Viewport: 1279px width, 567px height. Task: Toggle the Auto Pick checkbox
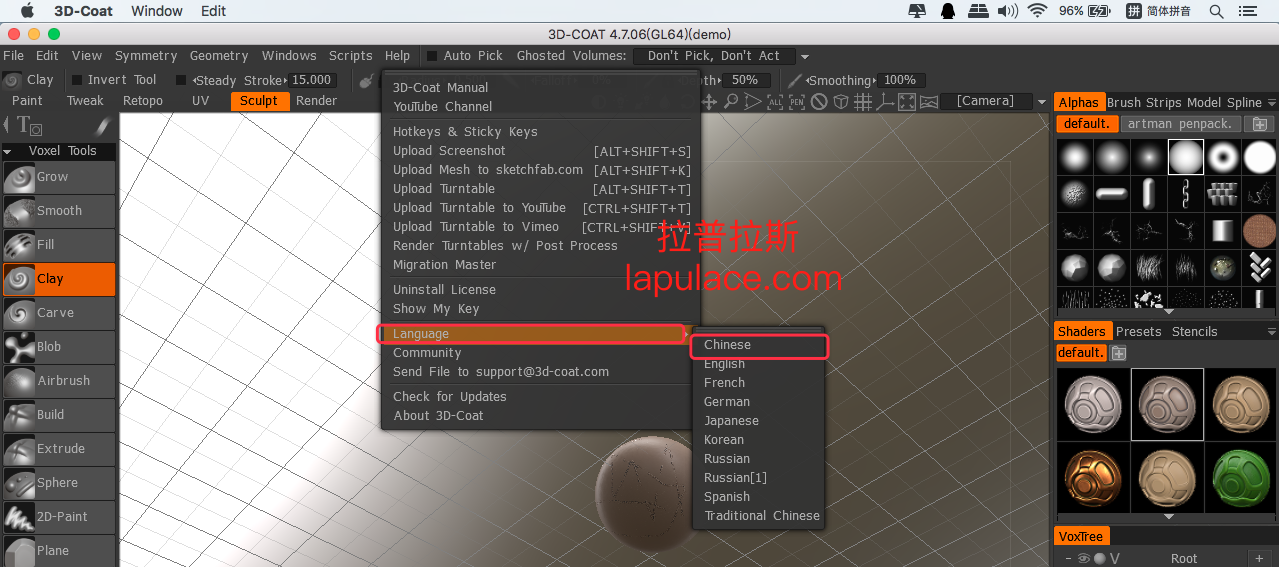tap(432, 56)
